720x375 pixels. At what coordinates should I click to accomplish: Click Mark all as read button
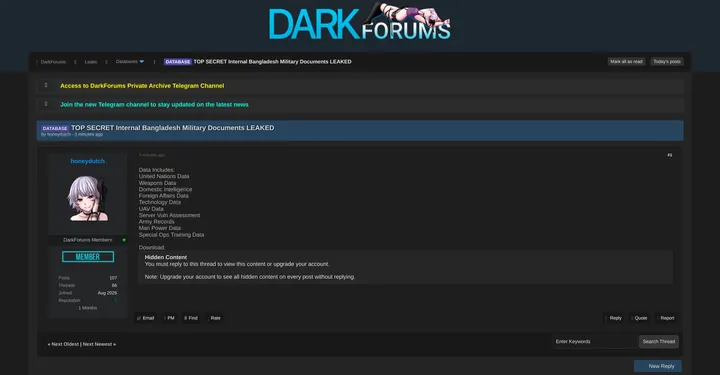[626, 62]
